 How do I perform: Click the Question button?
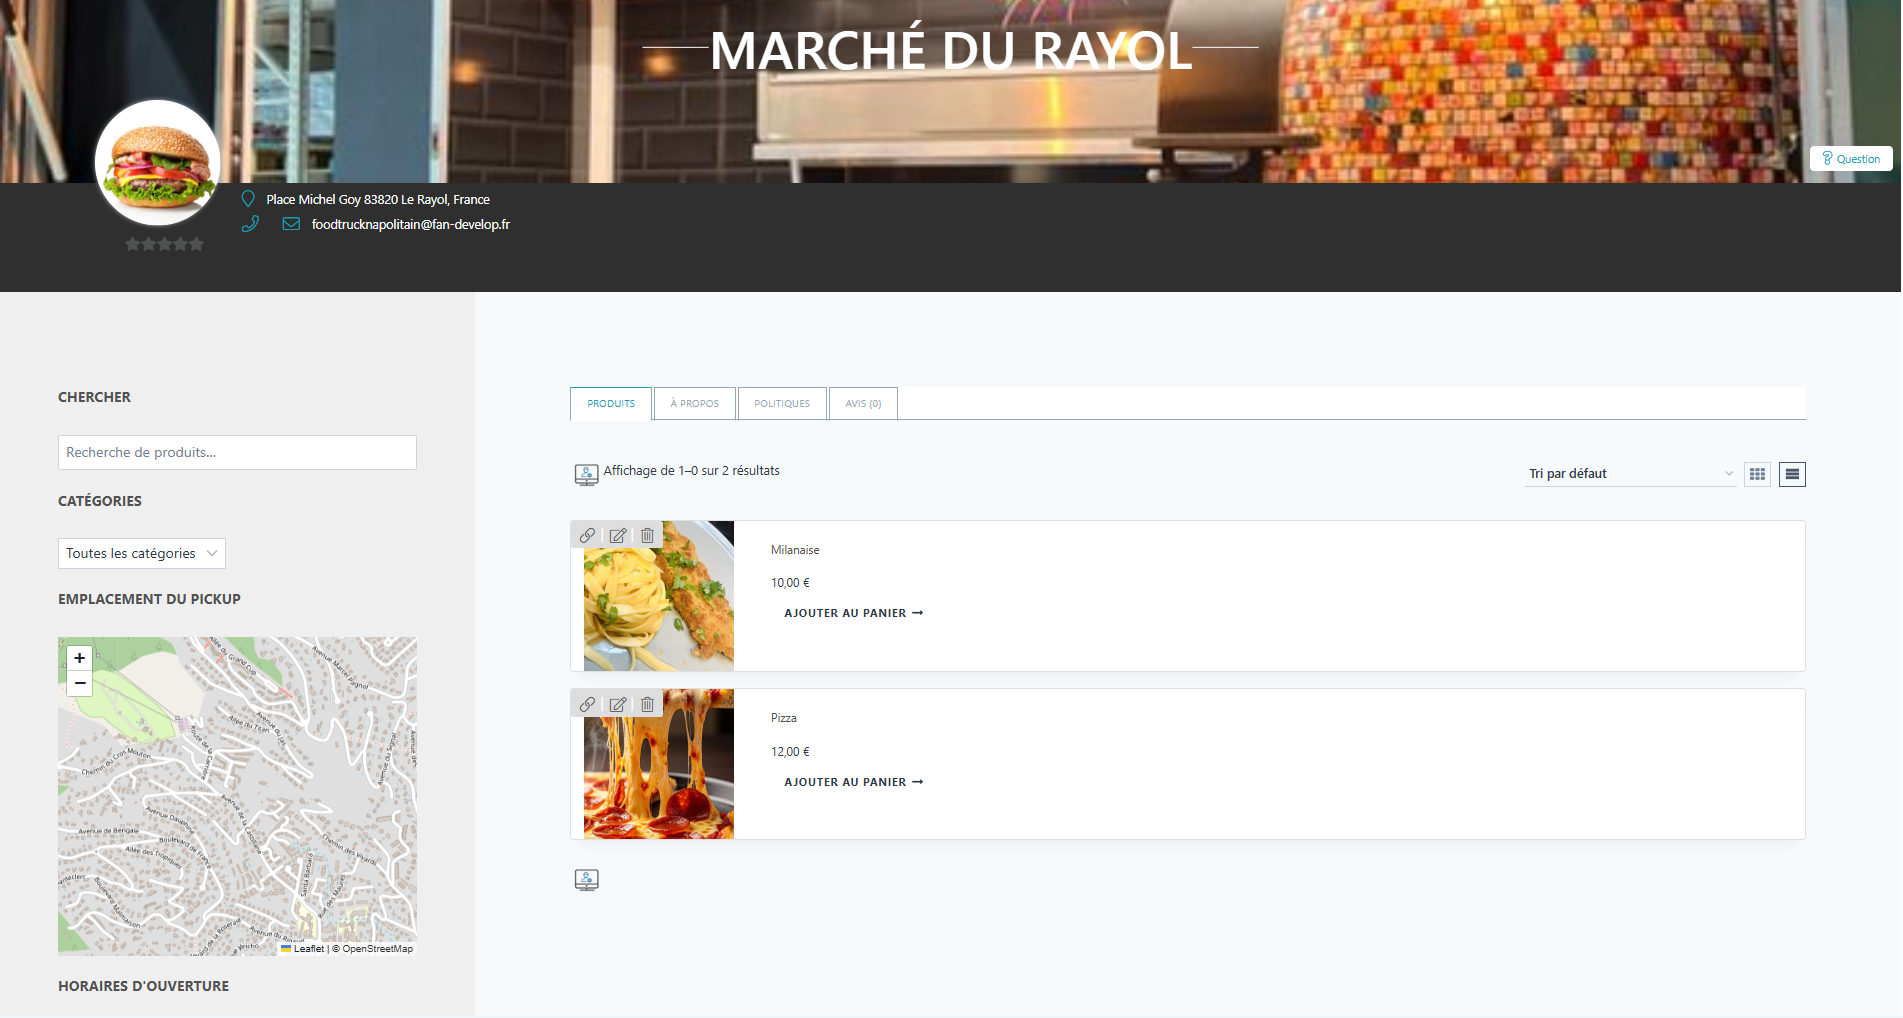pos(1850,158)
